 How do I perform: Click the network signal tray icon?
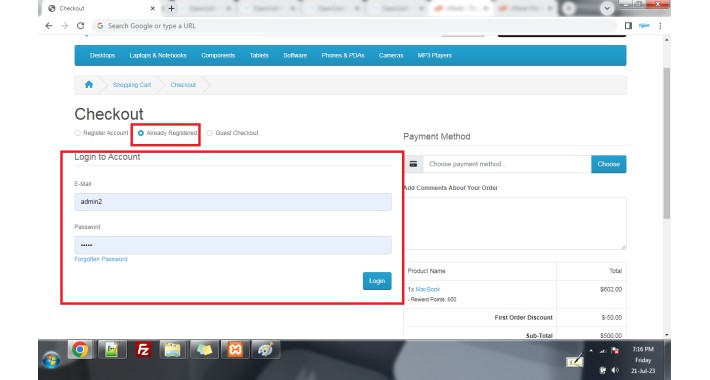coord(603,351)
